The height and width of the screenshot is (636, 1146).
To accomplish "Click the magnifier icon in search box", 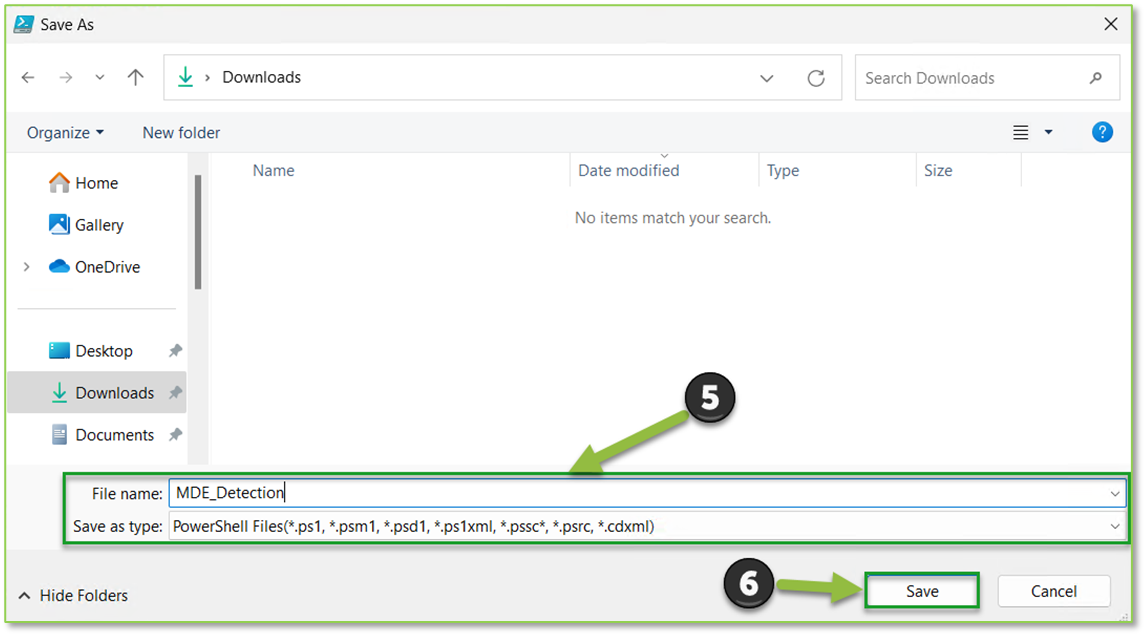I will click(1096, 78).
